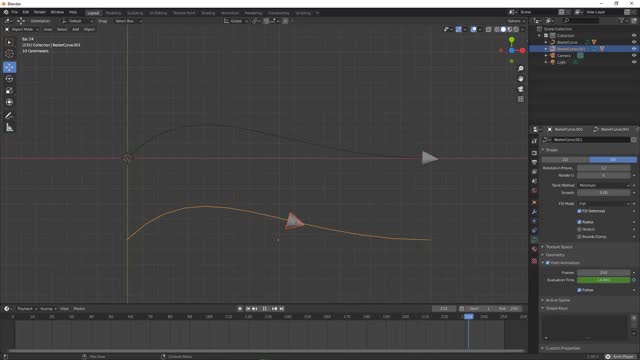Adjust the Resolution Preview U field
The width and height of the screenshot is (640, 360).
click(x=604, y=168)
